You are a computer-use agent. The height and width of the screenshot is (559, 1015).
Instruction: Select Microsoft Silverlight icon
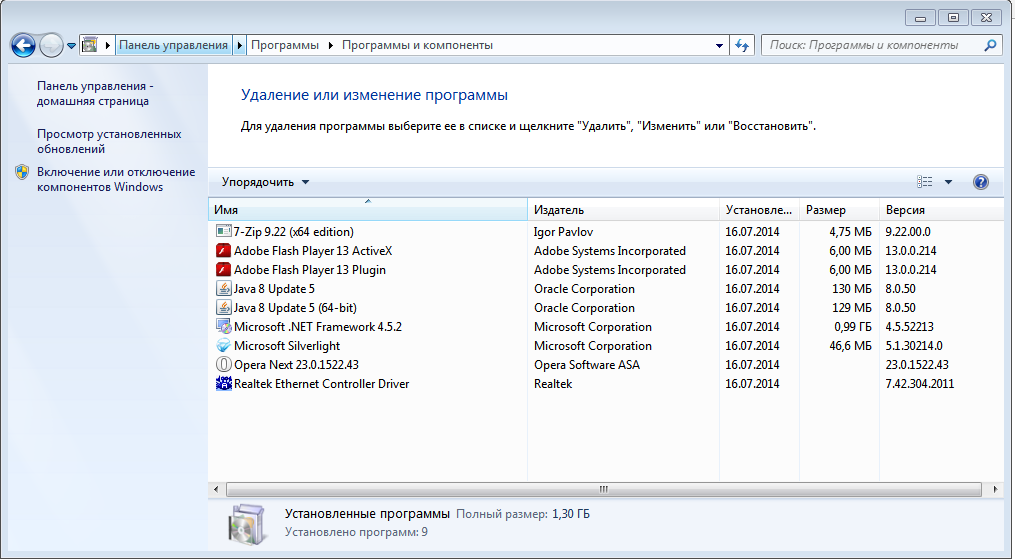(223, 345)
